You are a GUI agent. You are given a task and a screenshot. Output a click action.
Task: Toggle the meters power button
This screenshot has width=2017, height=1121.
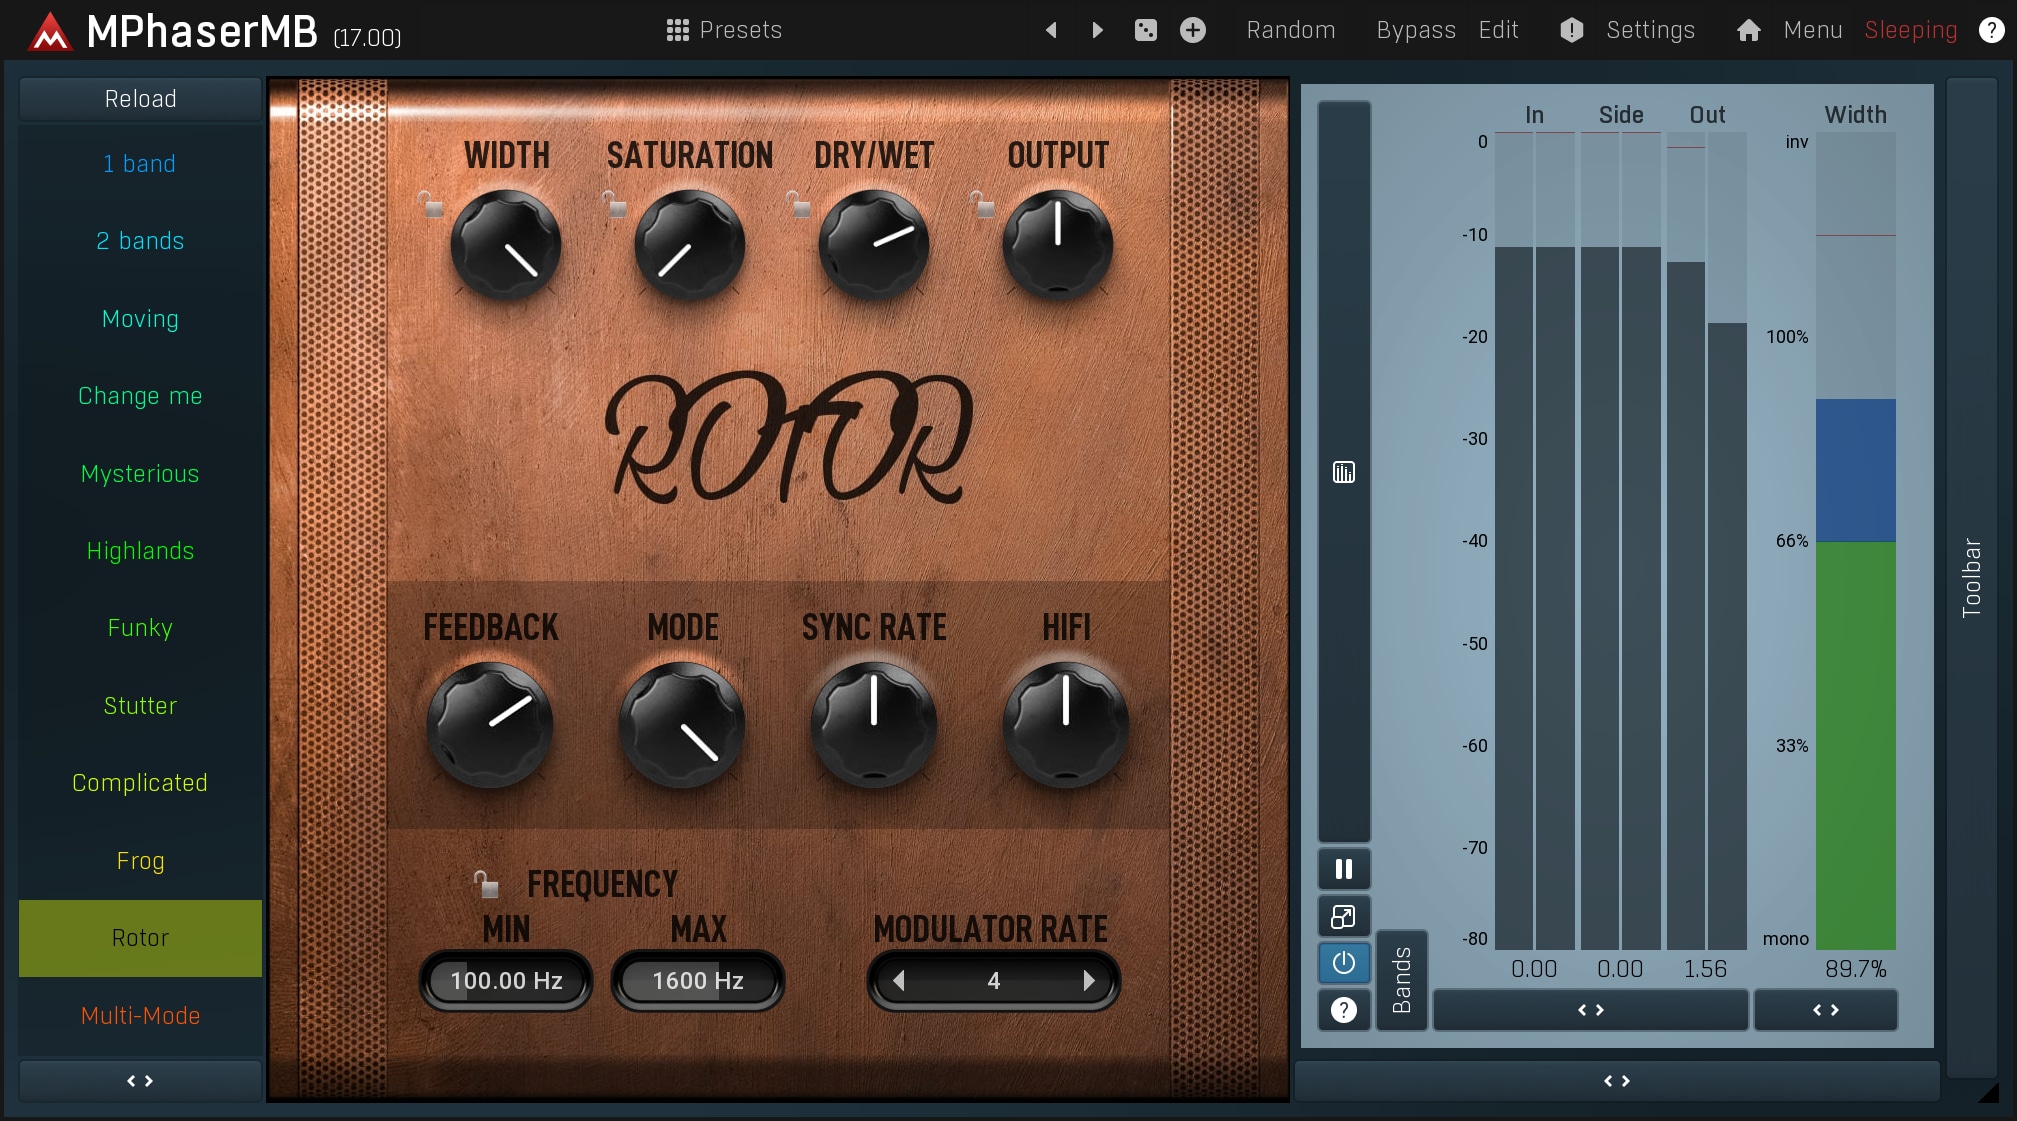click(x=1343, y=963)
